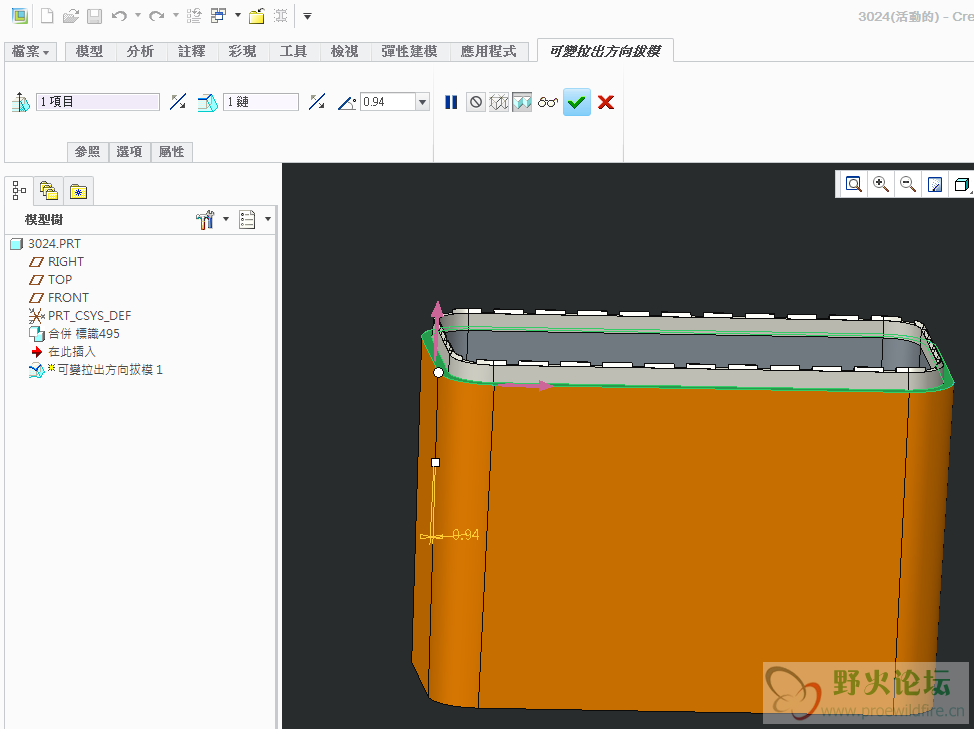Switch to the 註釋 ribbon tab
The height and width of the screenshot is (729, 974).
click(191, 52)
